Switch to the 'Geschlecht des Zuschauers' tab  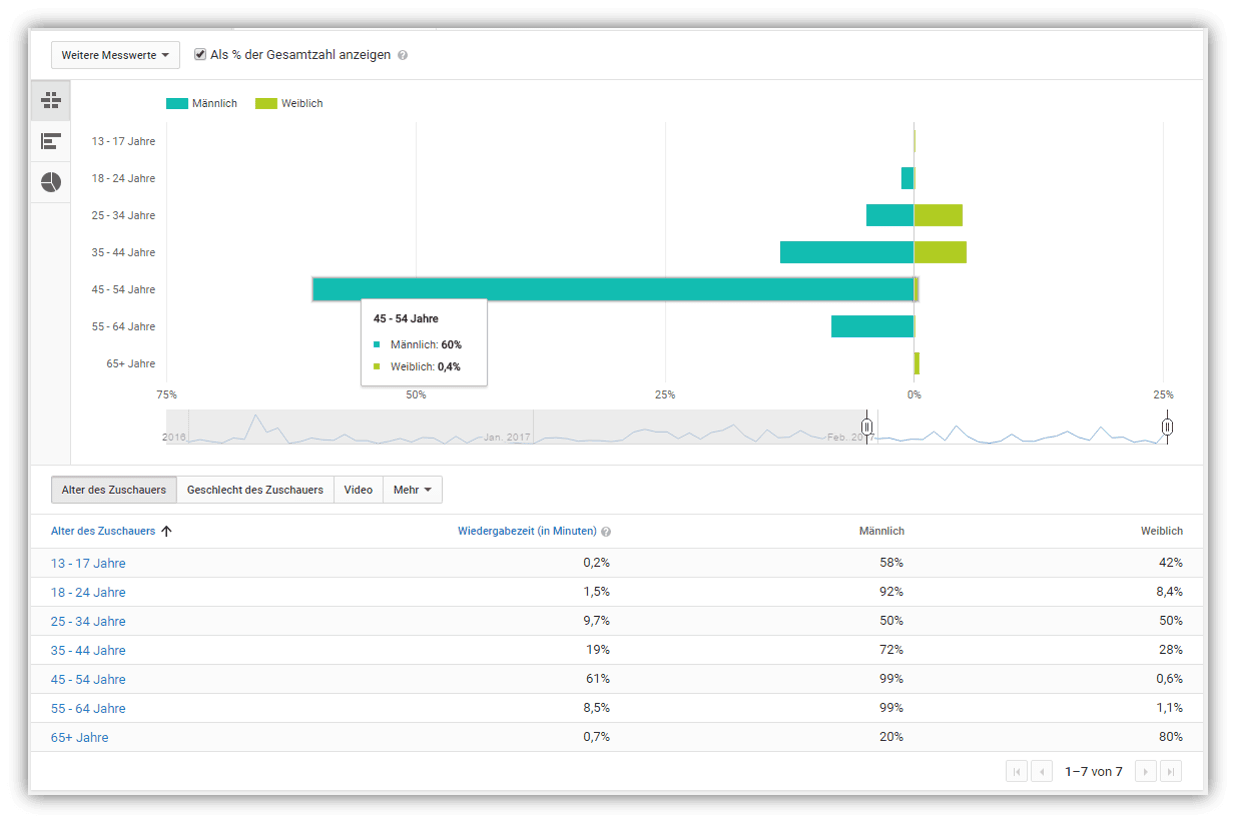[253, 489]
